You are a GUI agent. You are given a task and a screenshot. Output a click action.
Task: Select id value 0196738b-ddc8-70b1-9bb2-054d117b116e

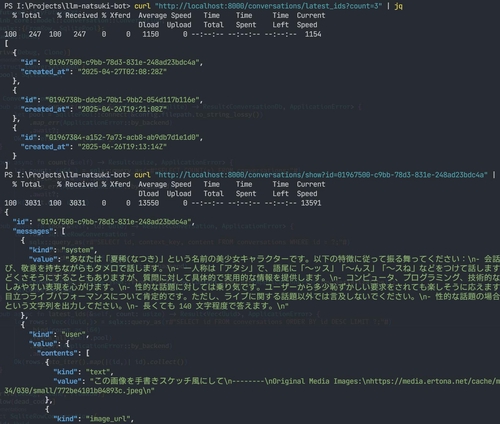tap(122, 100)
